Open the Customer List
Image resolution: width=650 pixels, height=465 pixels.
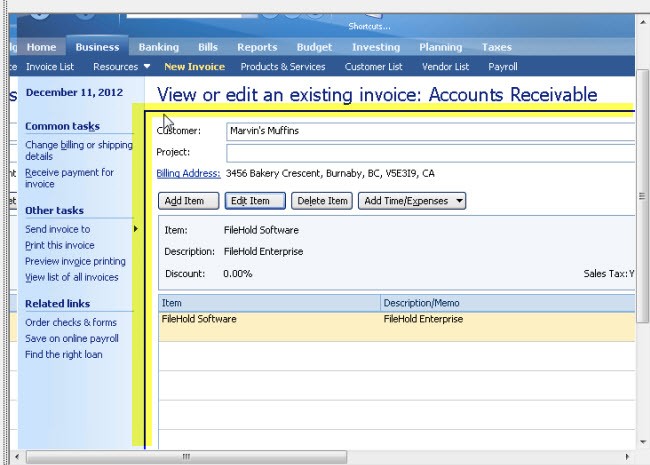tap(374, 67)
